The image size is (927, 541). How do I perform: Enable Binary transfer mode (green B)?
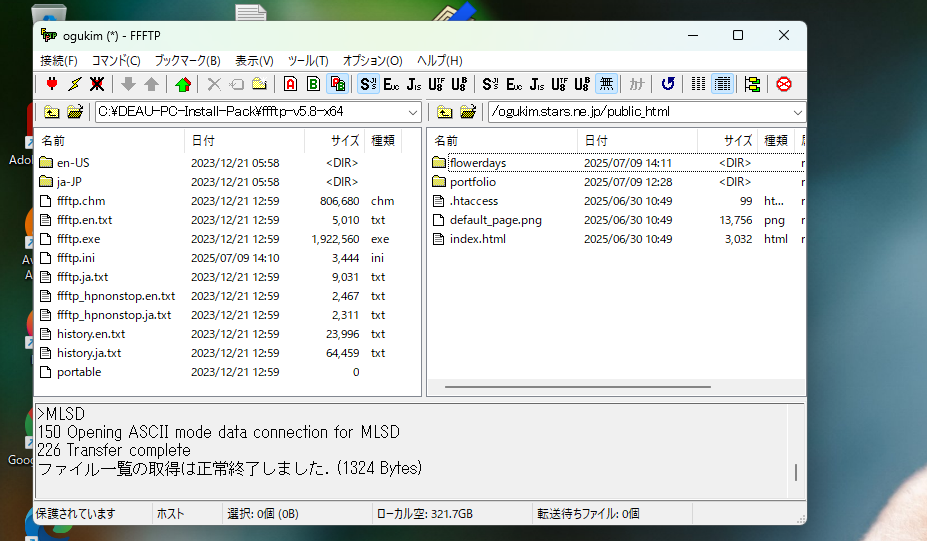pyautogui.click(x=313, y=84)
